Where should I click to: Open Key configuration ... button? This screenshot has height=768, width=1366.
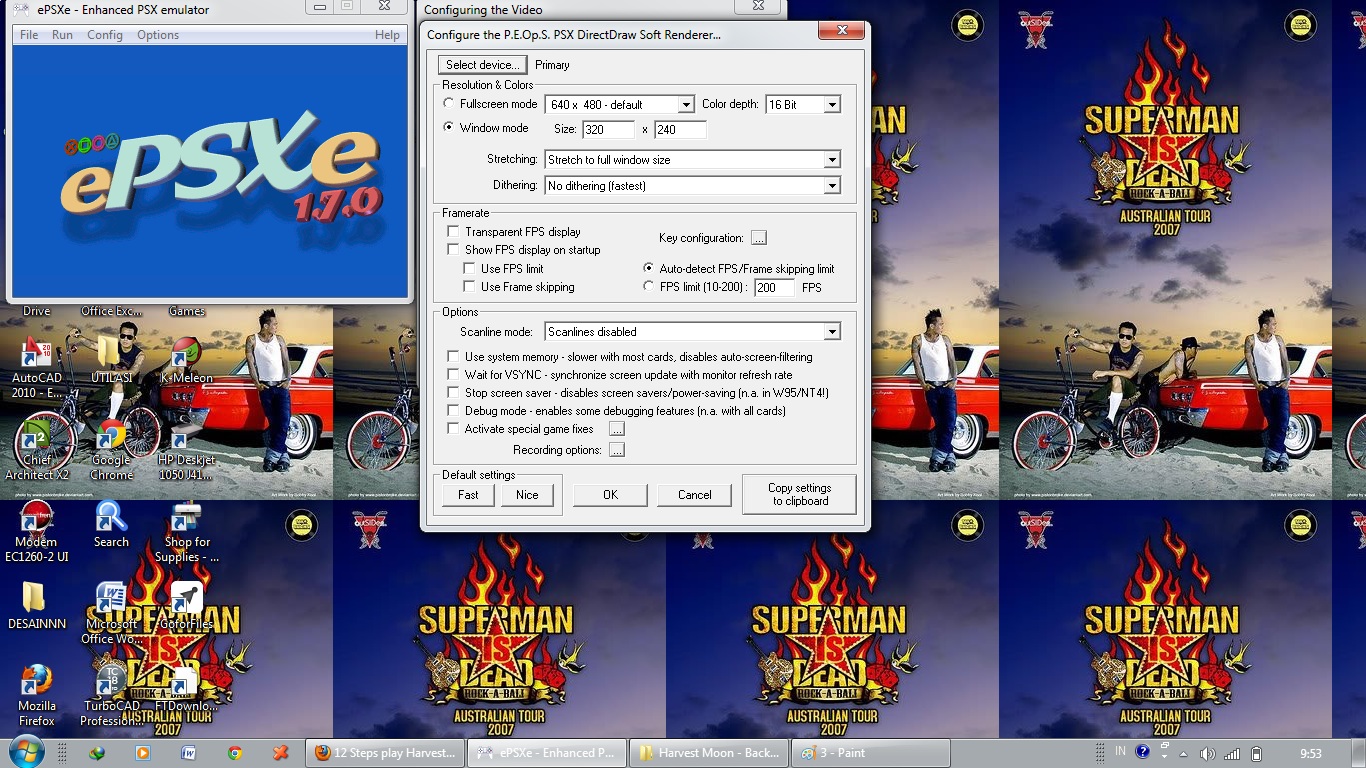click(x=758, y=238)
